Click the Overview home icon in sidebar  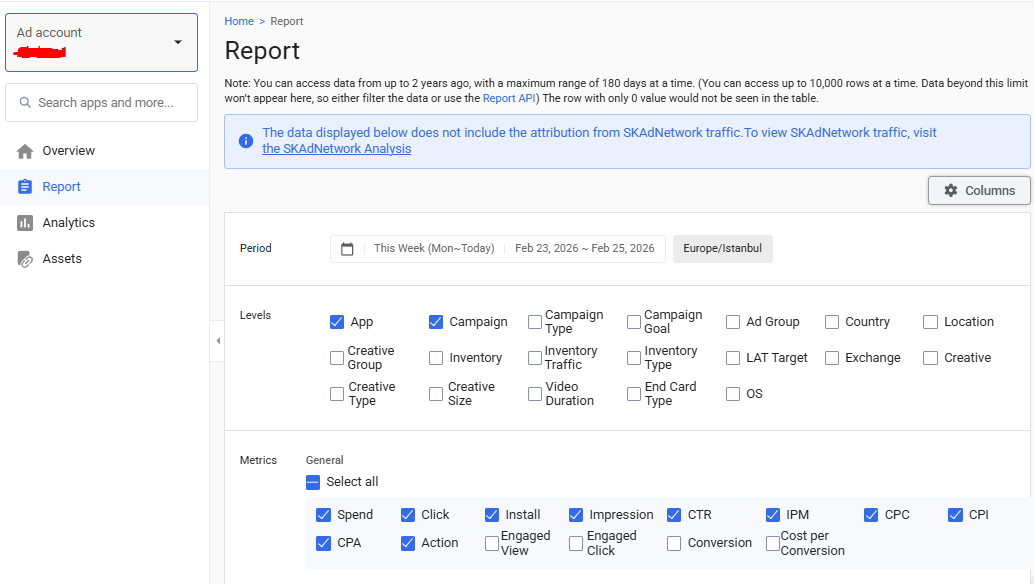point(25,151)
